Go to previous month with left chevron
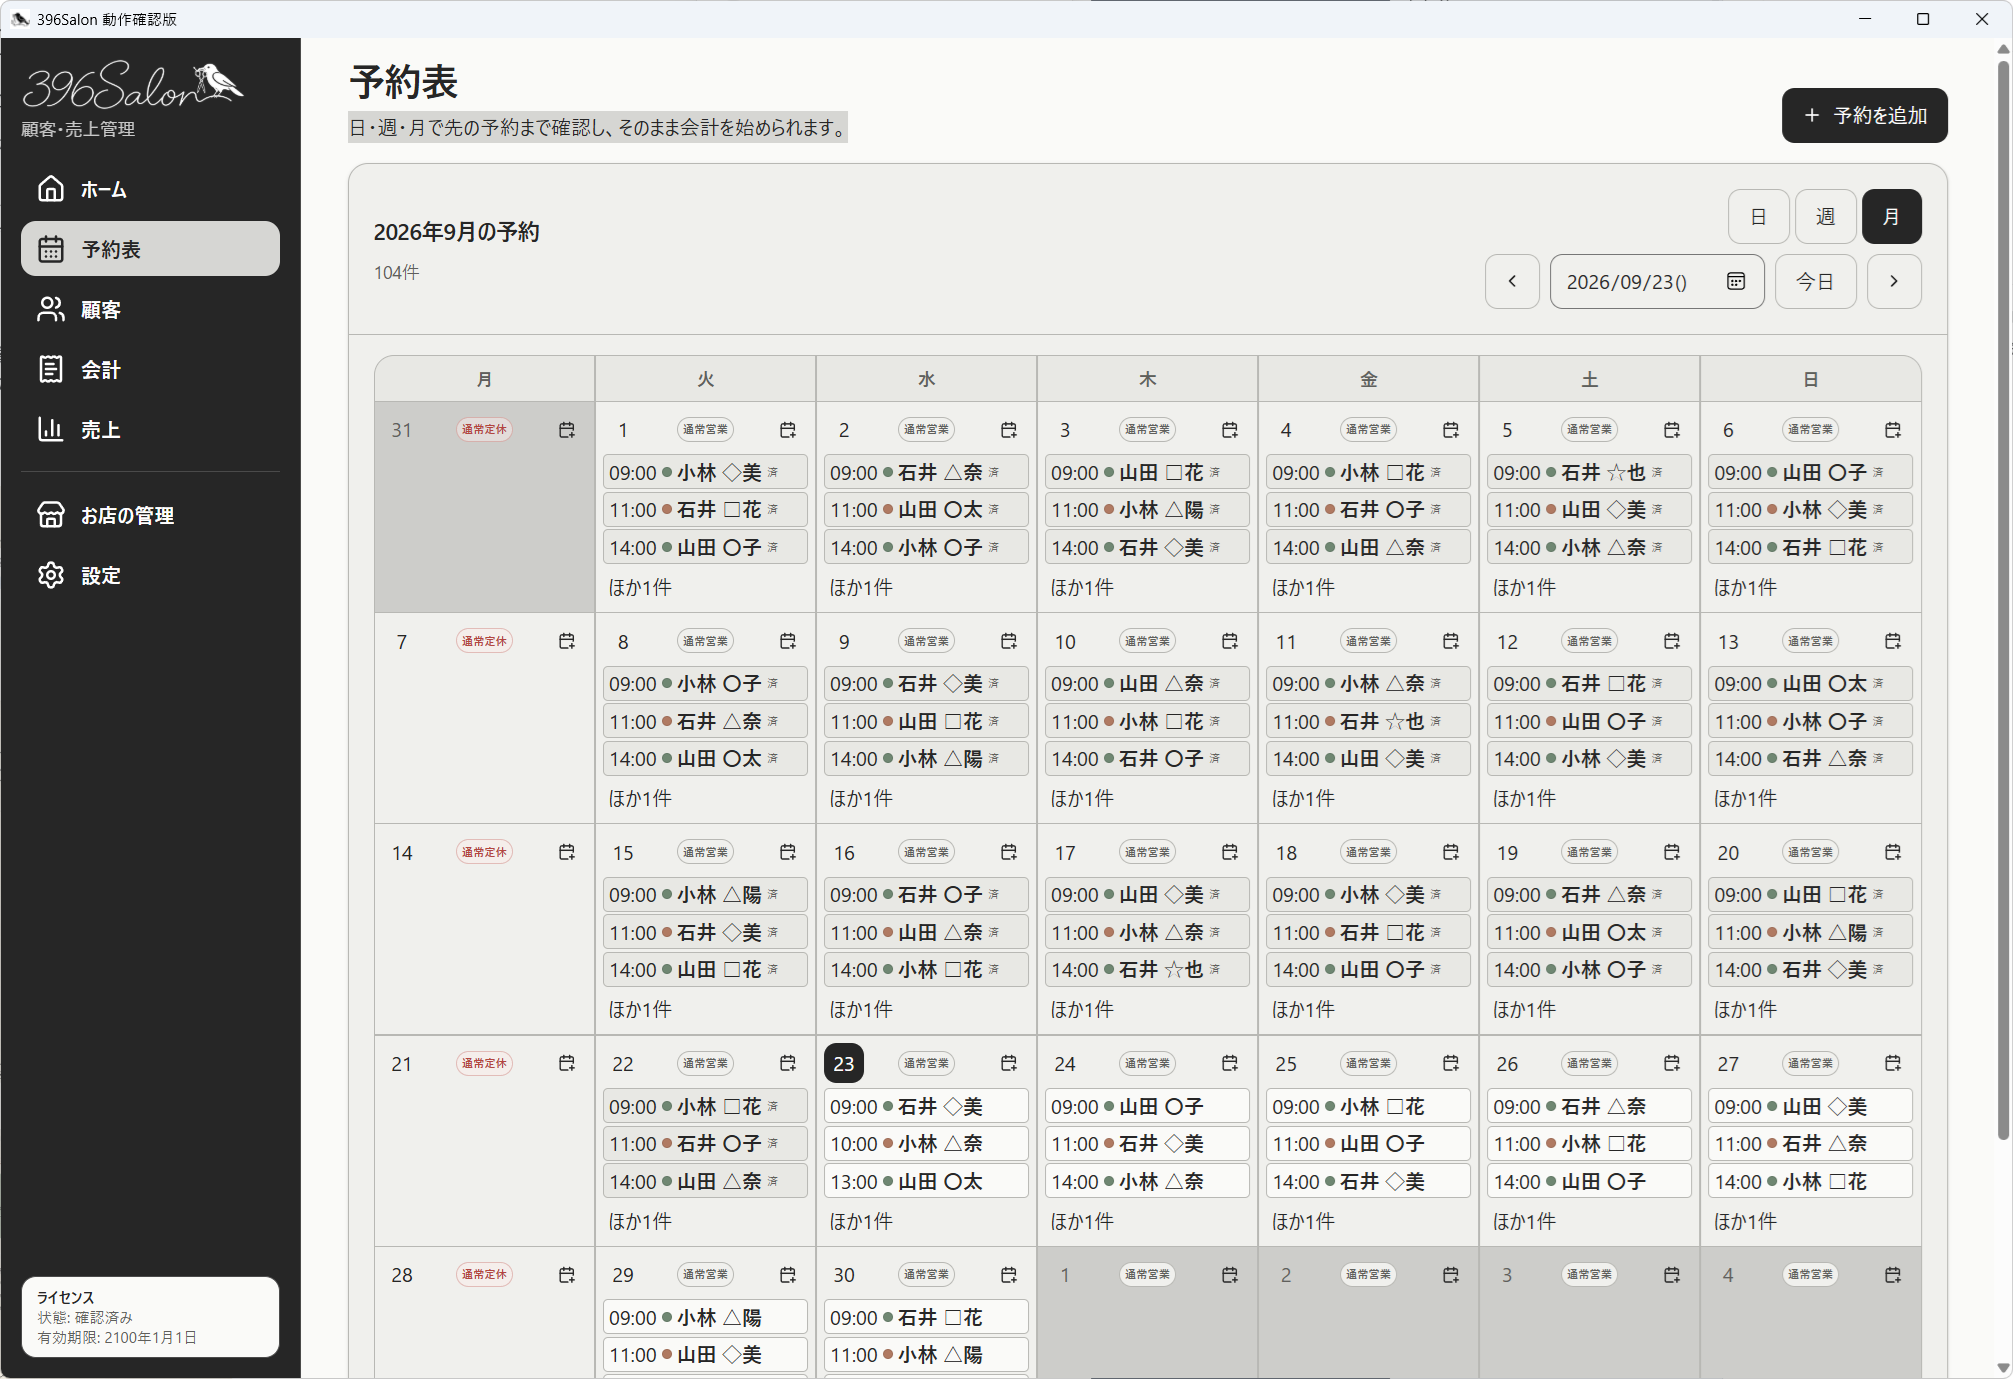Screen dimensions: 2013x1379 click(1512, 281)
